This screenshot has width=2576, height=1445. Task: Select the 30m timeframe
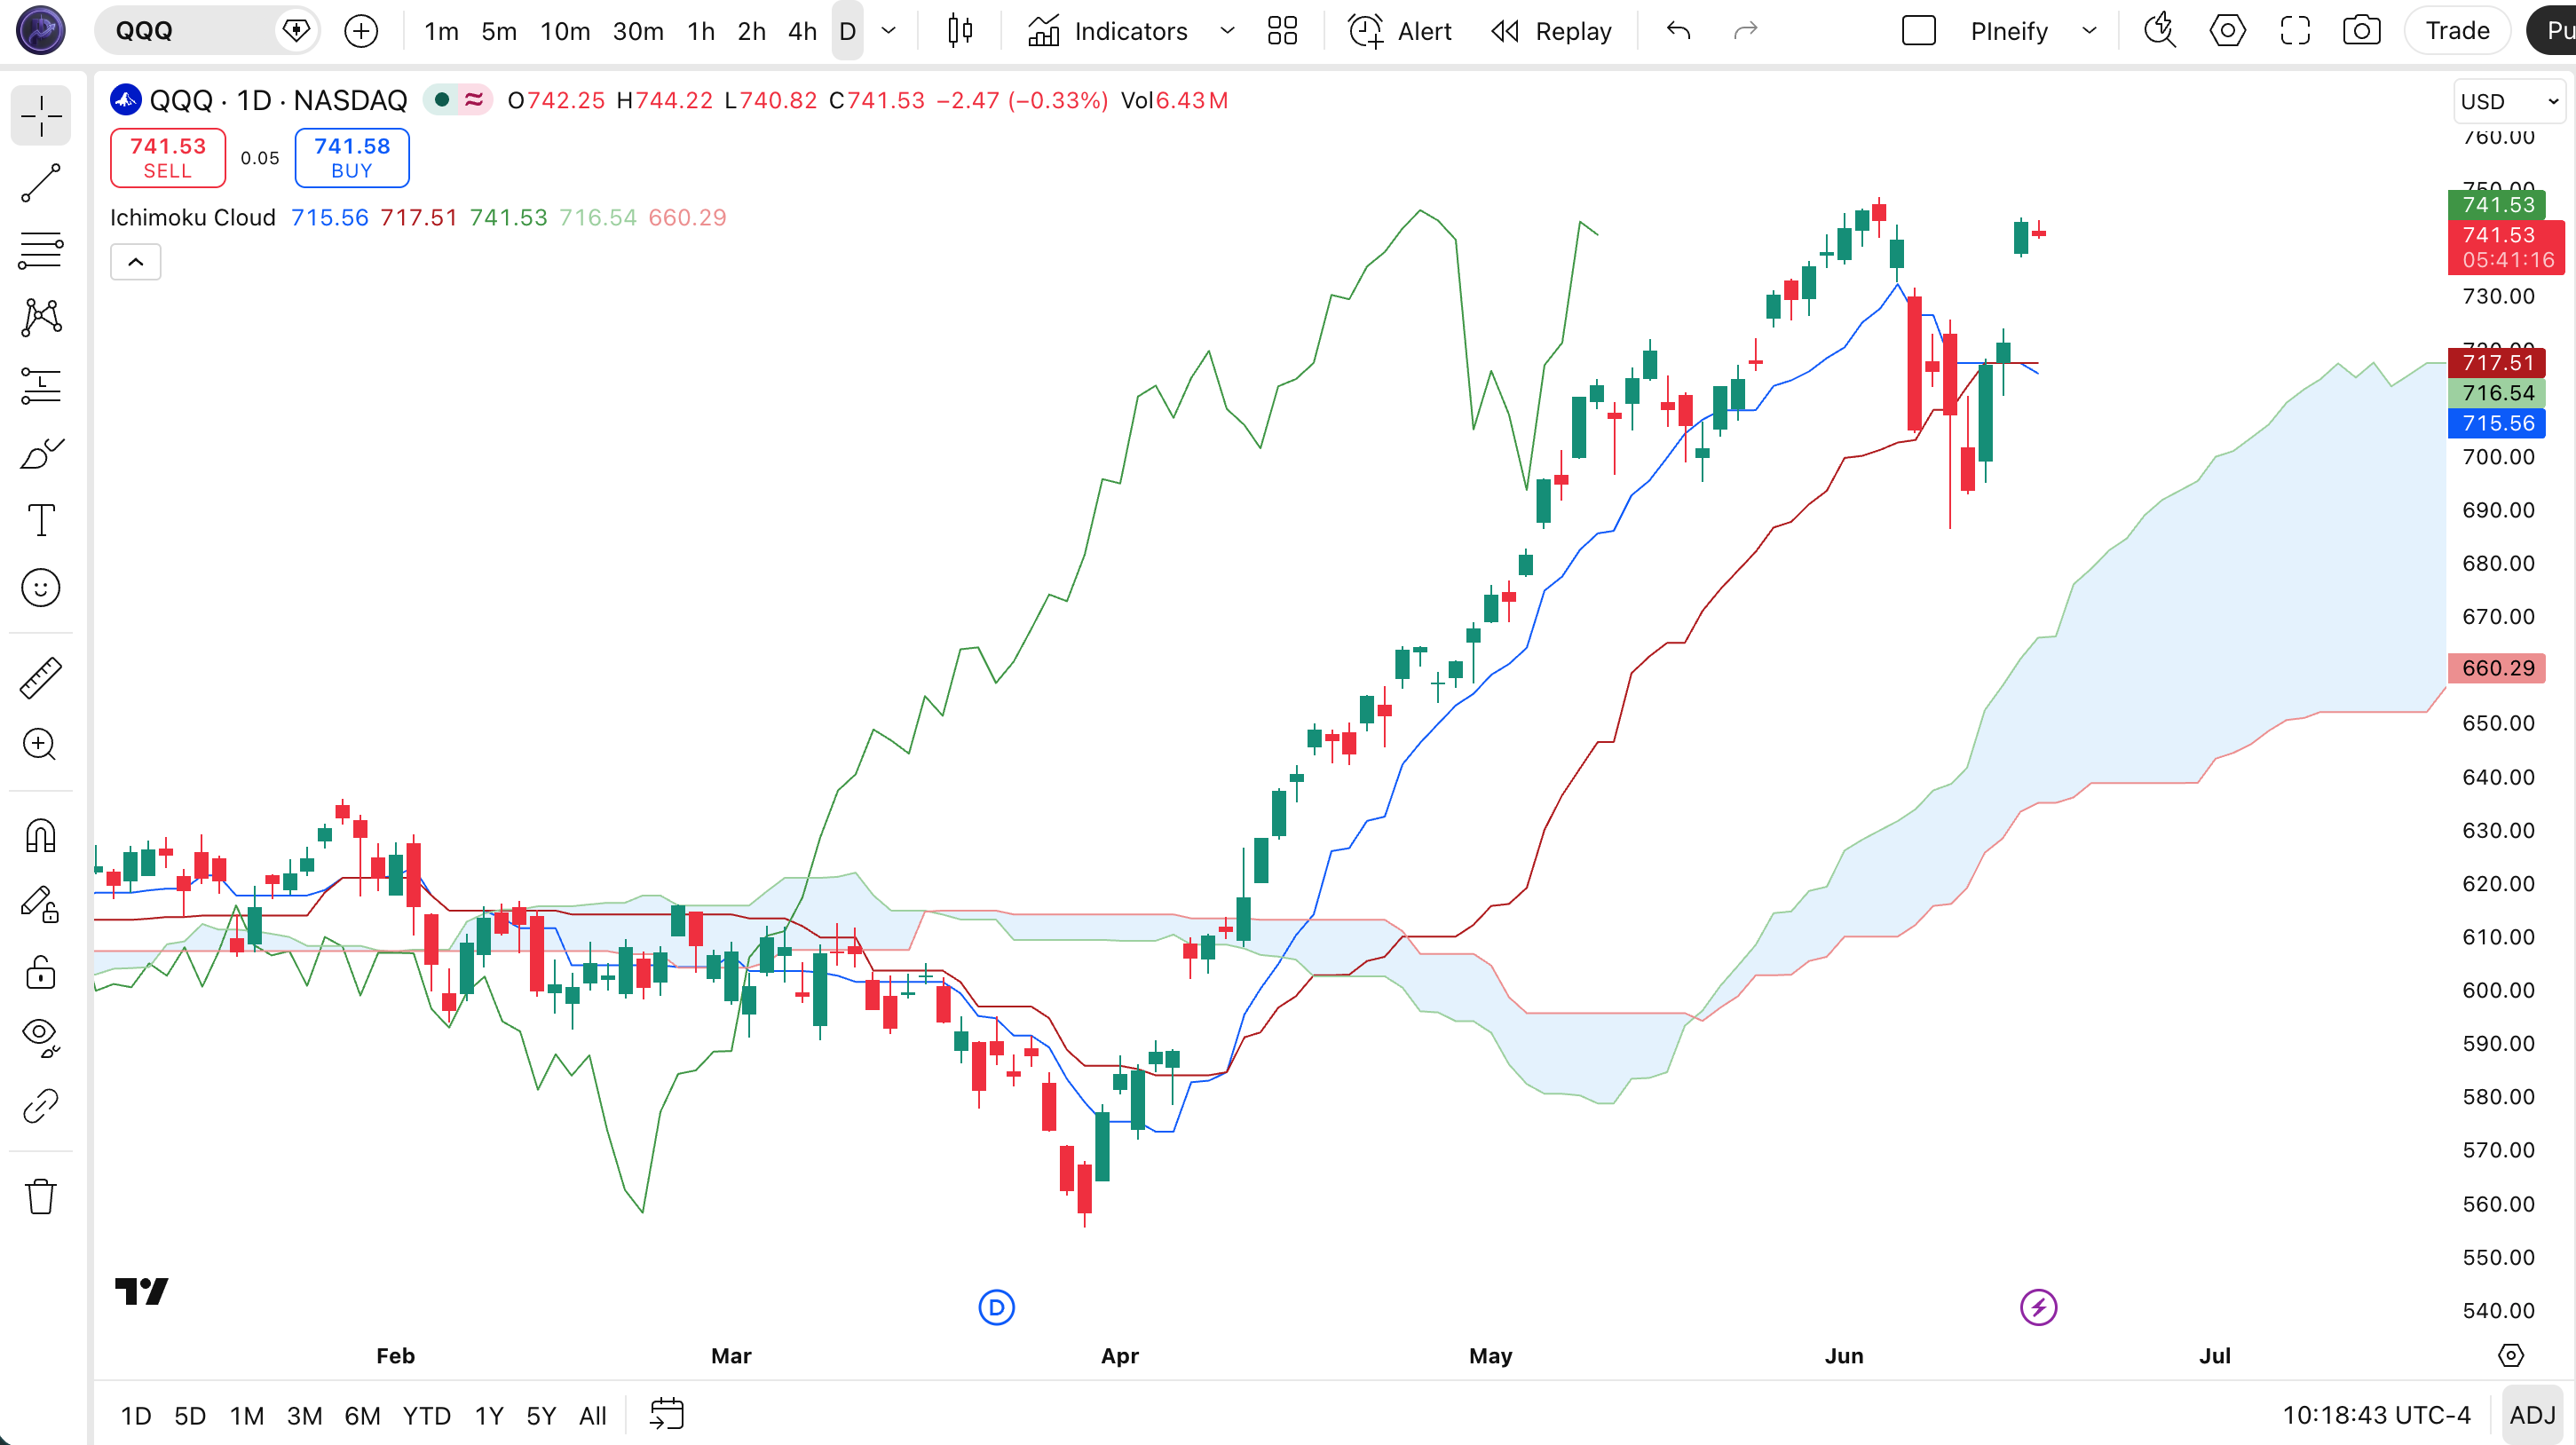pyautogui.click(x=638, y=31)
